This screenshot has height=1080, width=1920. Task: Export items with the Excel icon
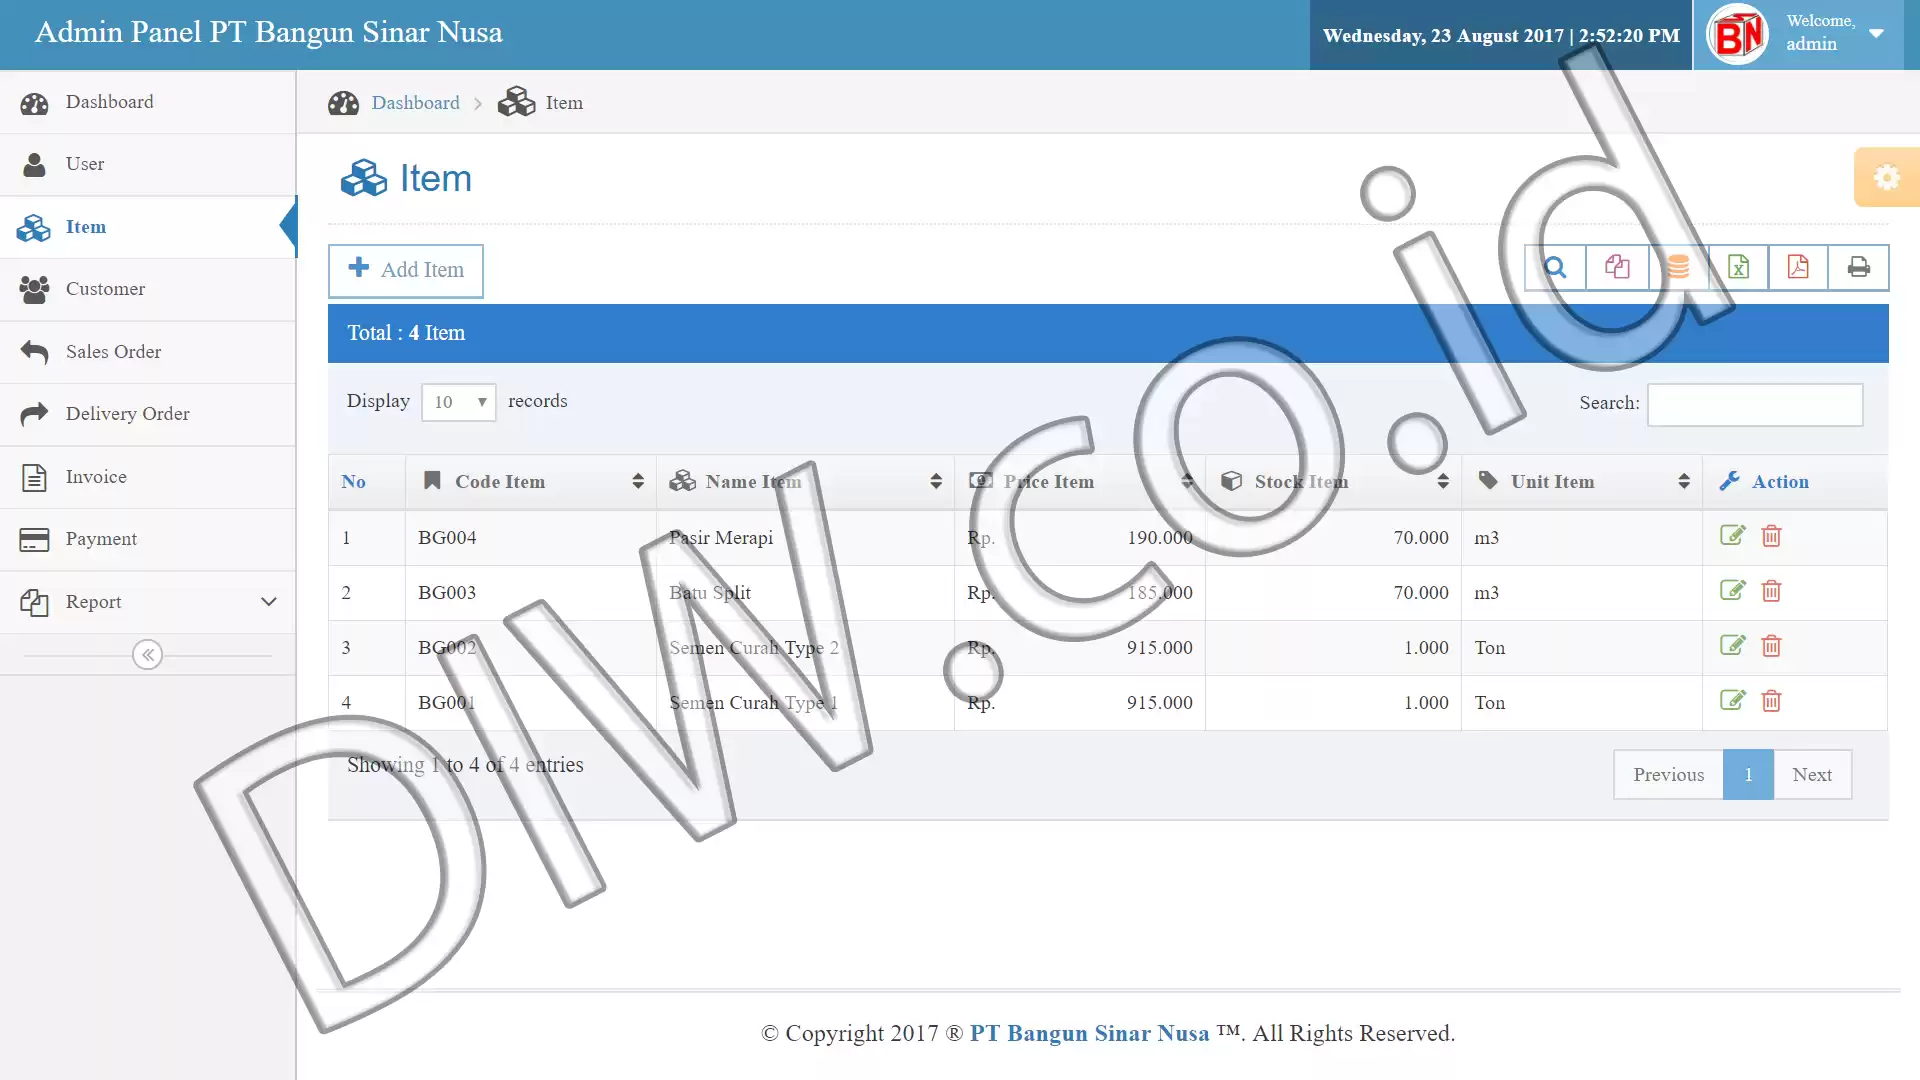coord(1738,268)
